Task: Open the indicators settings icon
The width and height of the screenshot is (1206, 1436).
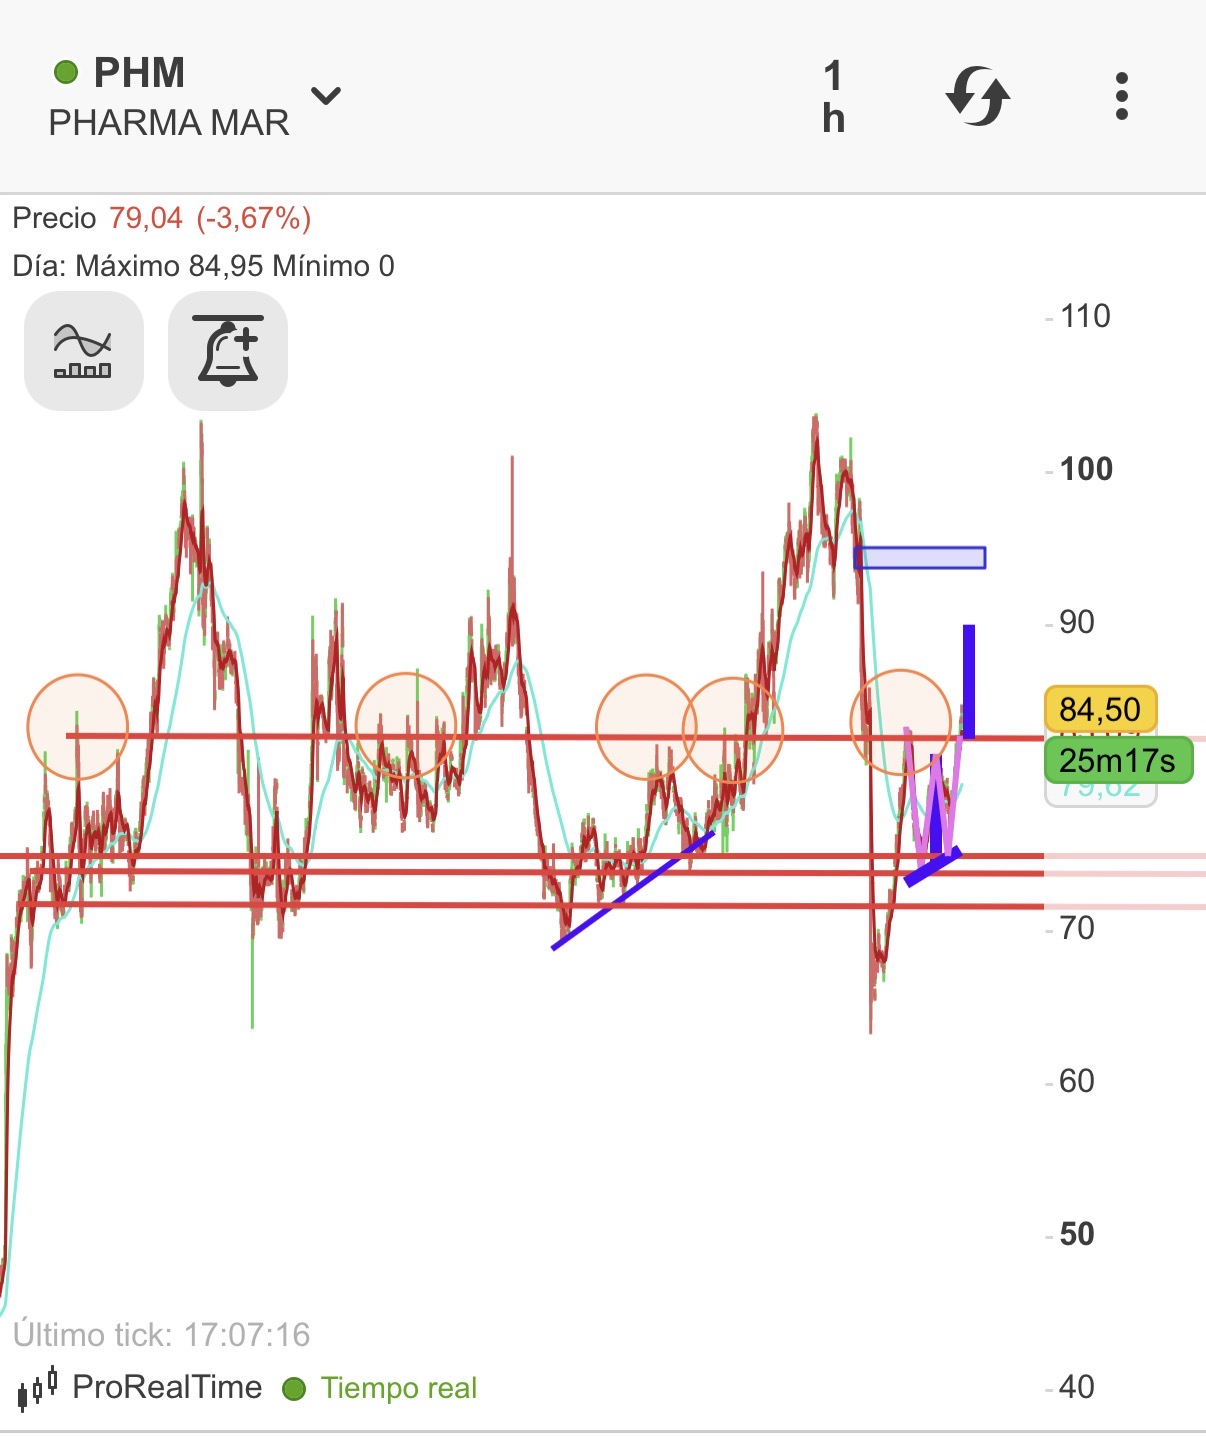Action: [x=84, y=351]
